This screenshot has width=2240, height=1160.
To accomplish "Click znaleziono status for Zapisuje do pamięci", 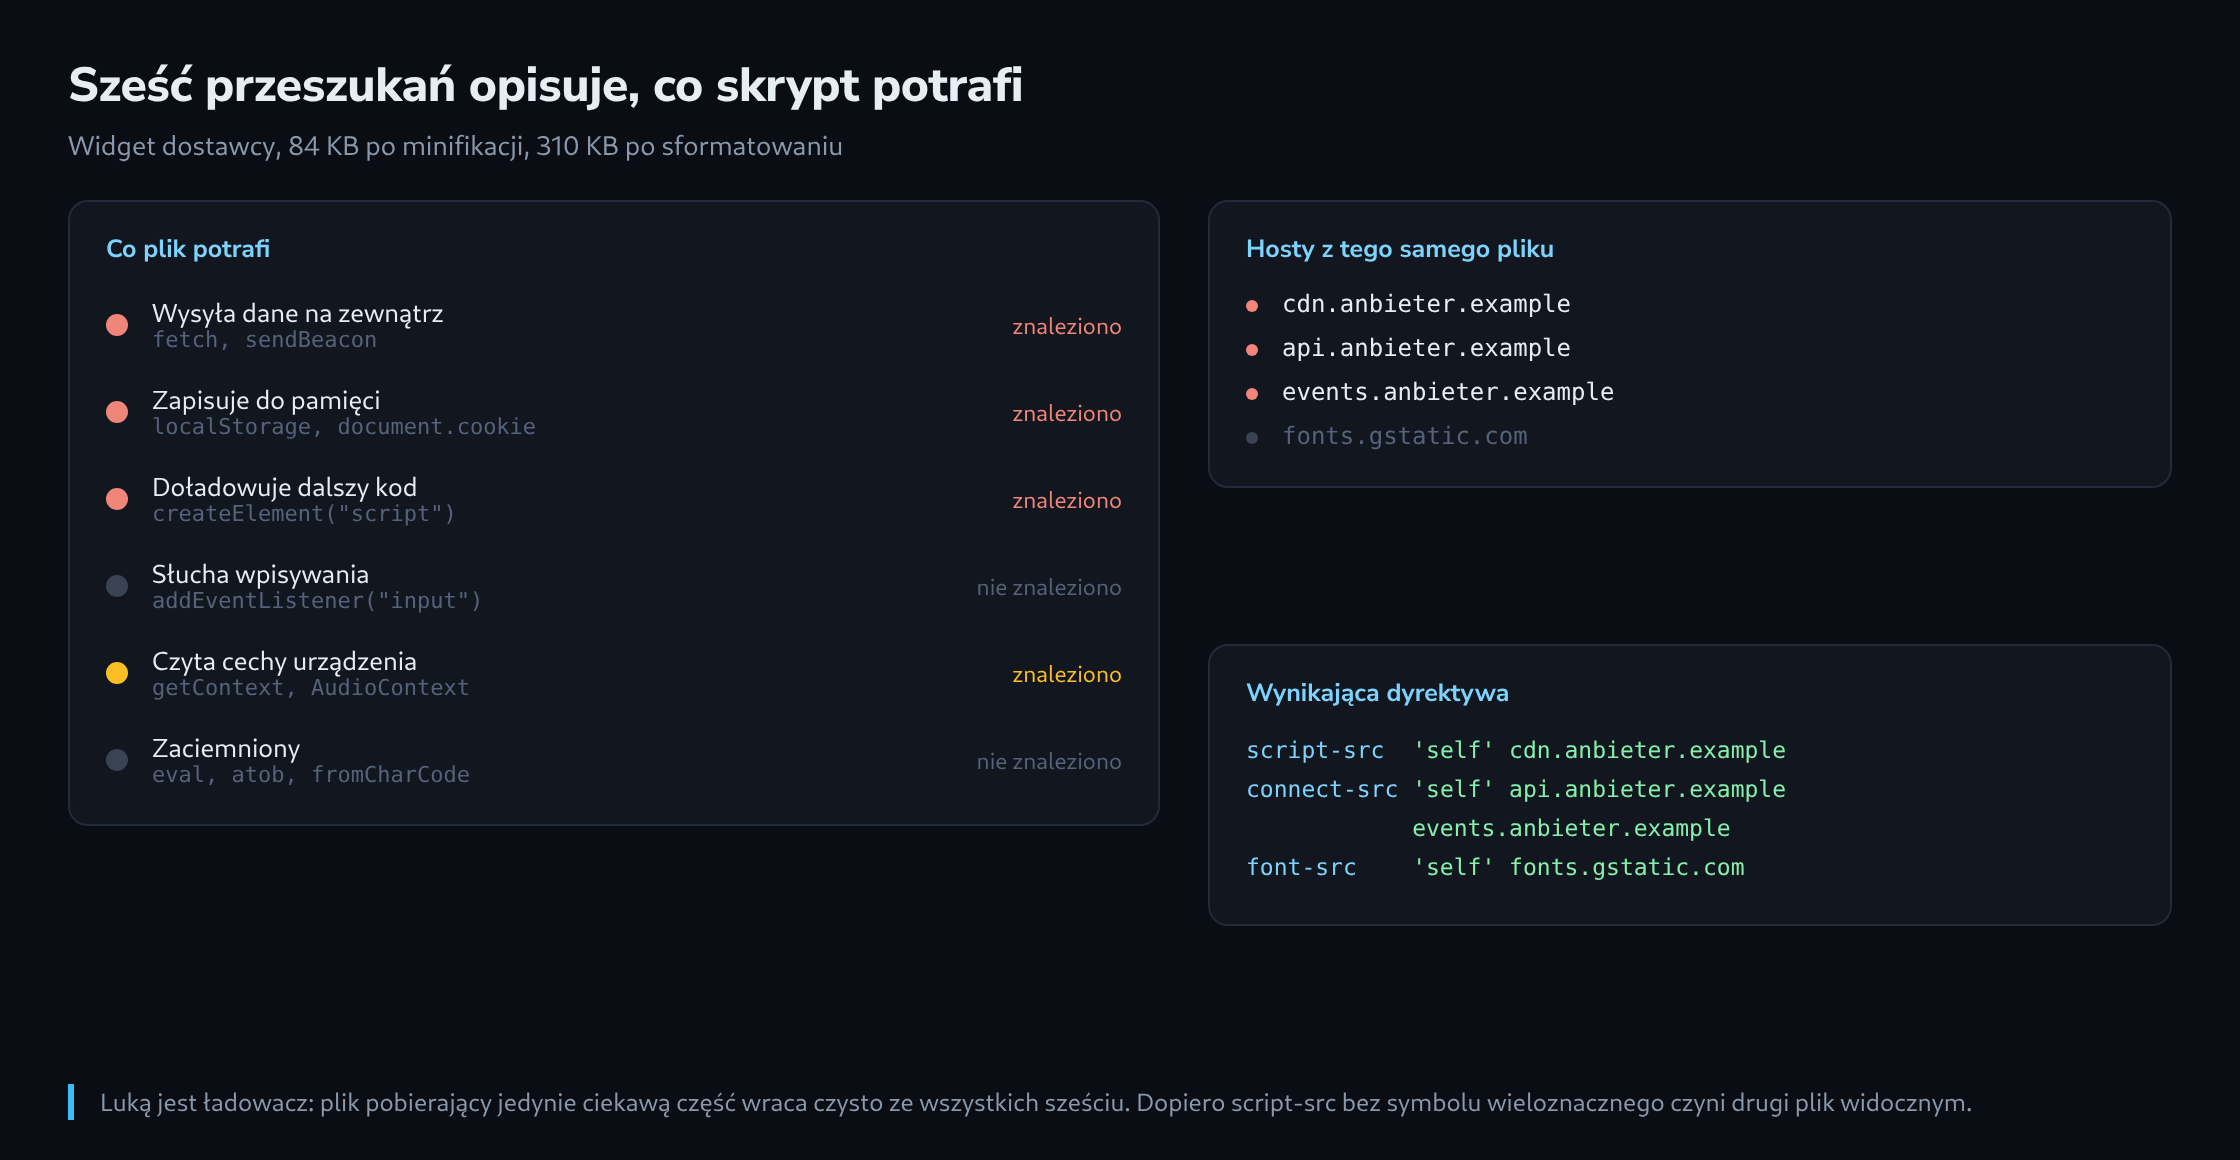I will (x=1066, y=414).
